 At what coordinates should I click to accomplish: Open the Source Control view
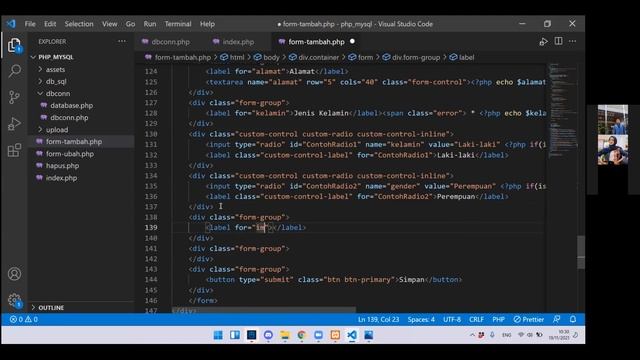(14, 97)
